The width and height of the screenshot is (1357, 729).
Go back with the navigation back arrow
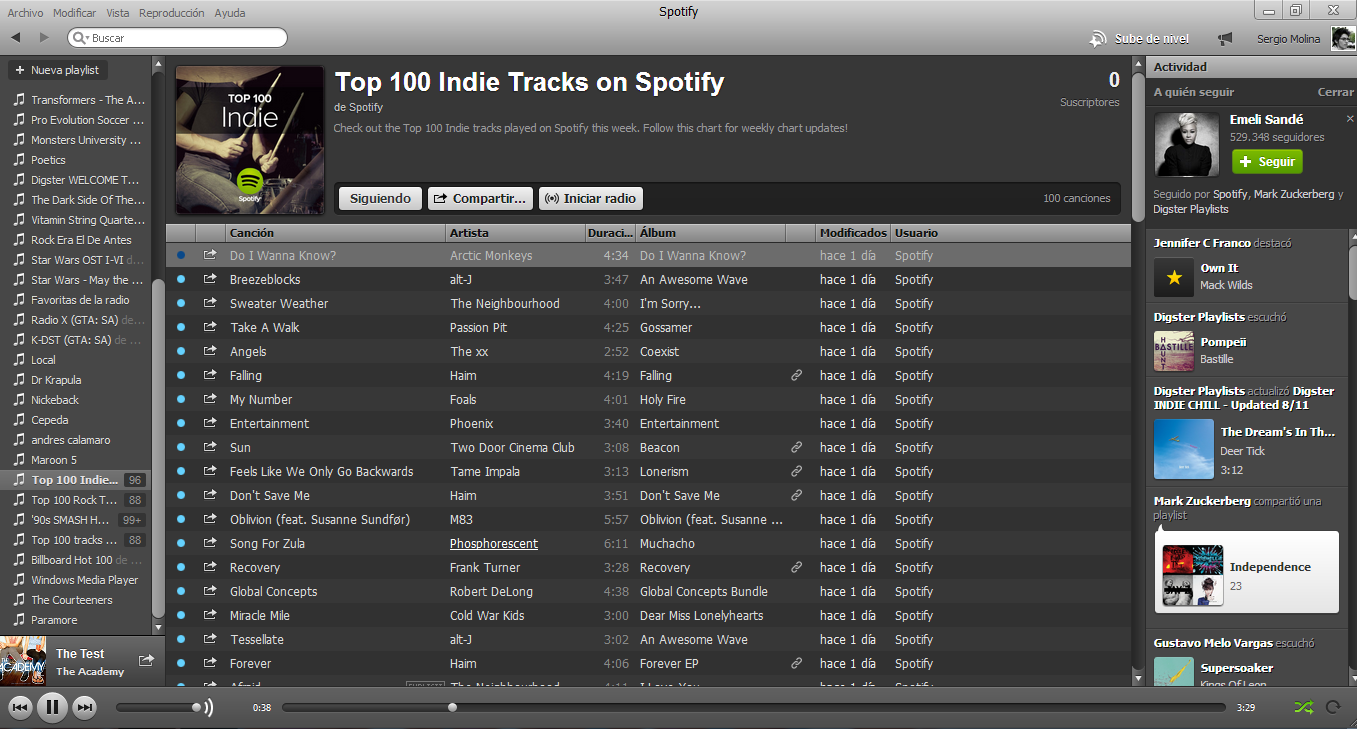pos(16,38)
